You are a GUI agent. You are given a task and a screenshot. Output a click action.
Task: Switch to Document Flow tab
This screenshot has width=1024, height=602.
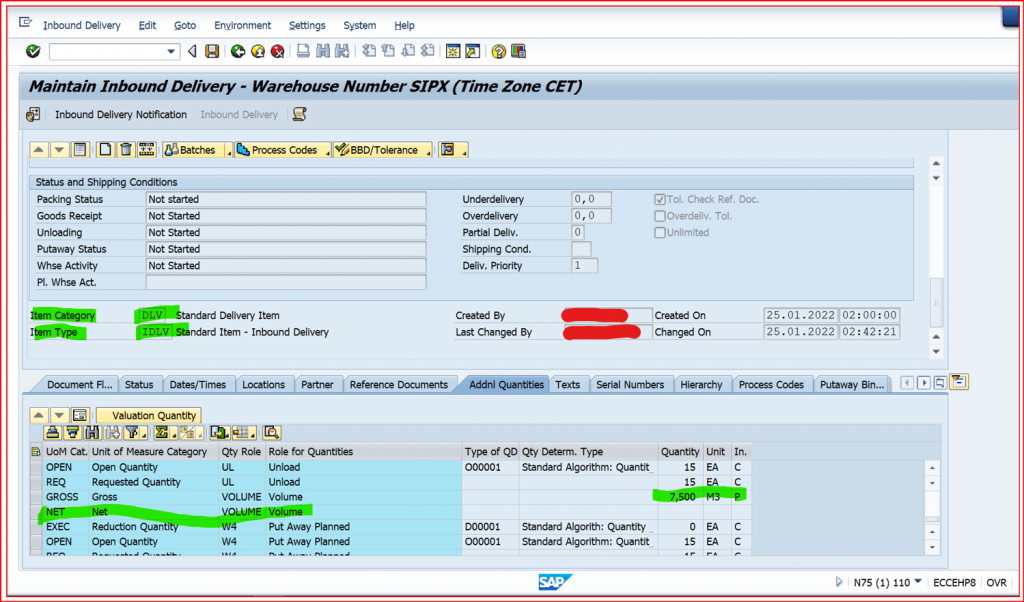[x=79, y=385]
